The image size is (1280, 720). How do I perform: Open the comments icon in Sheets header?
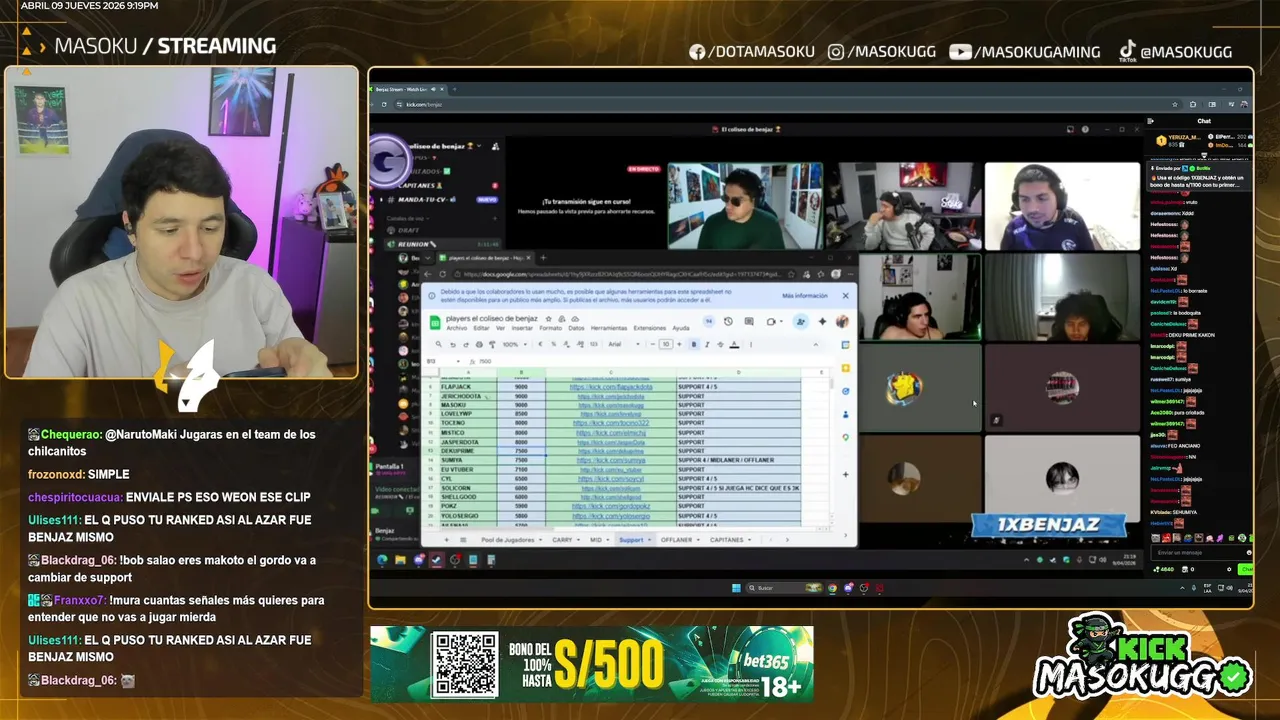[x=749, y=321]
